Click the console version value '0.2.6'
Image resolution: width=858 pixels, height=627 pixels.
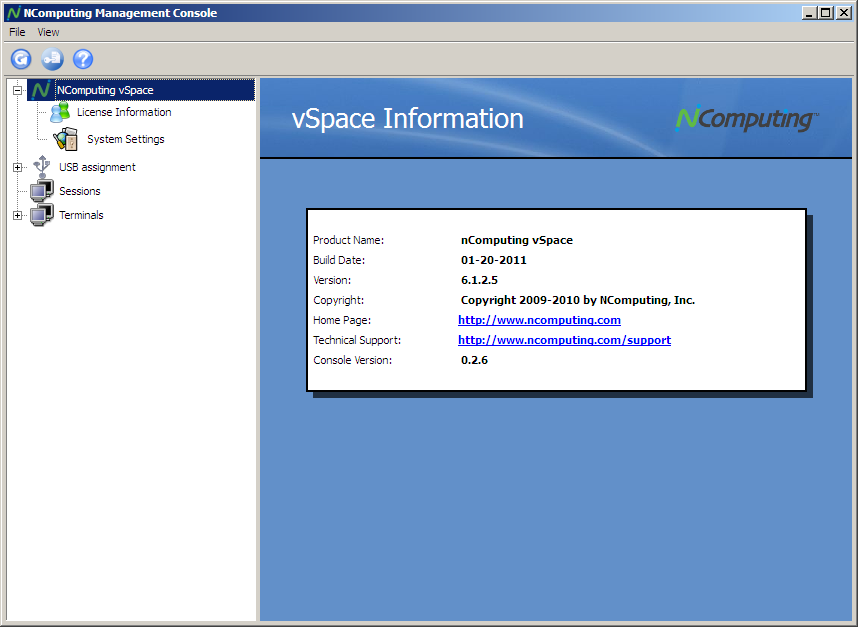coord(474,360)
